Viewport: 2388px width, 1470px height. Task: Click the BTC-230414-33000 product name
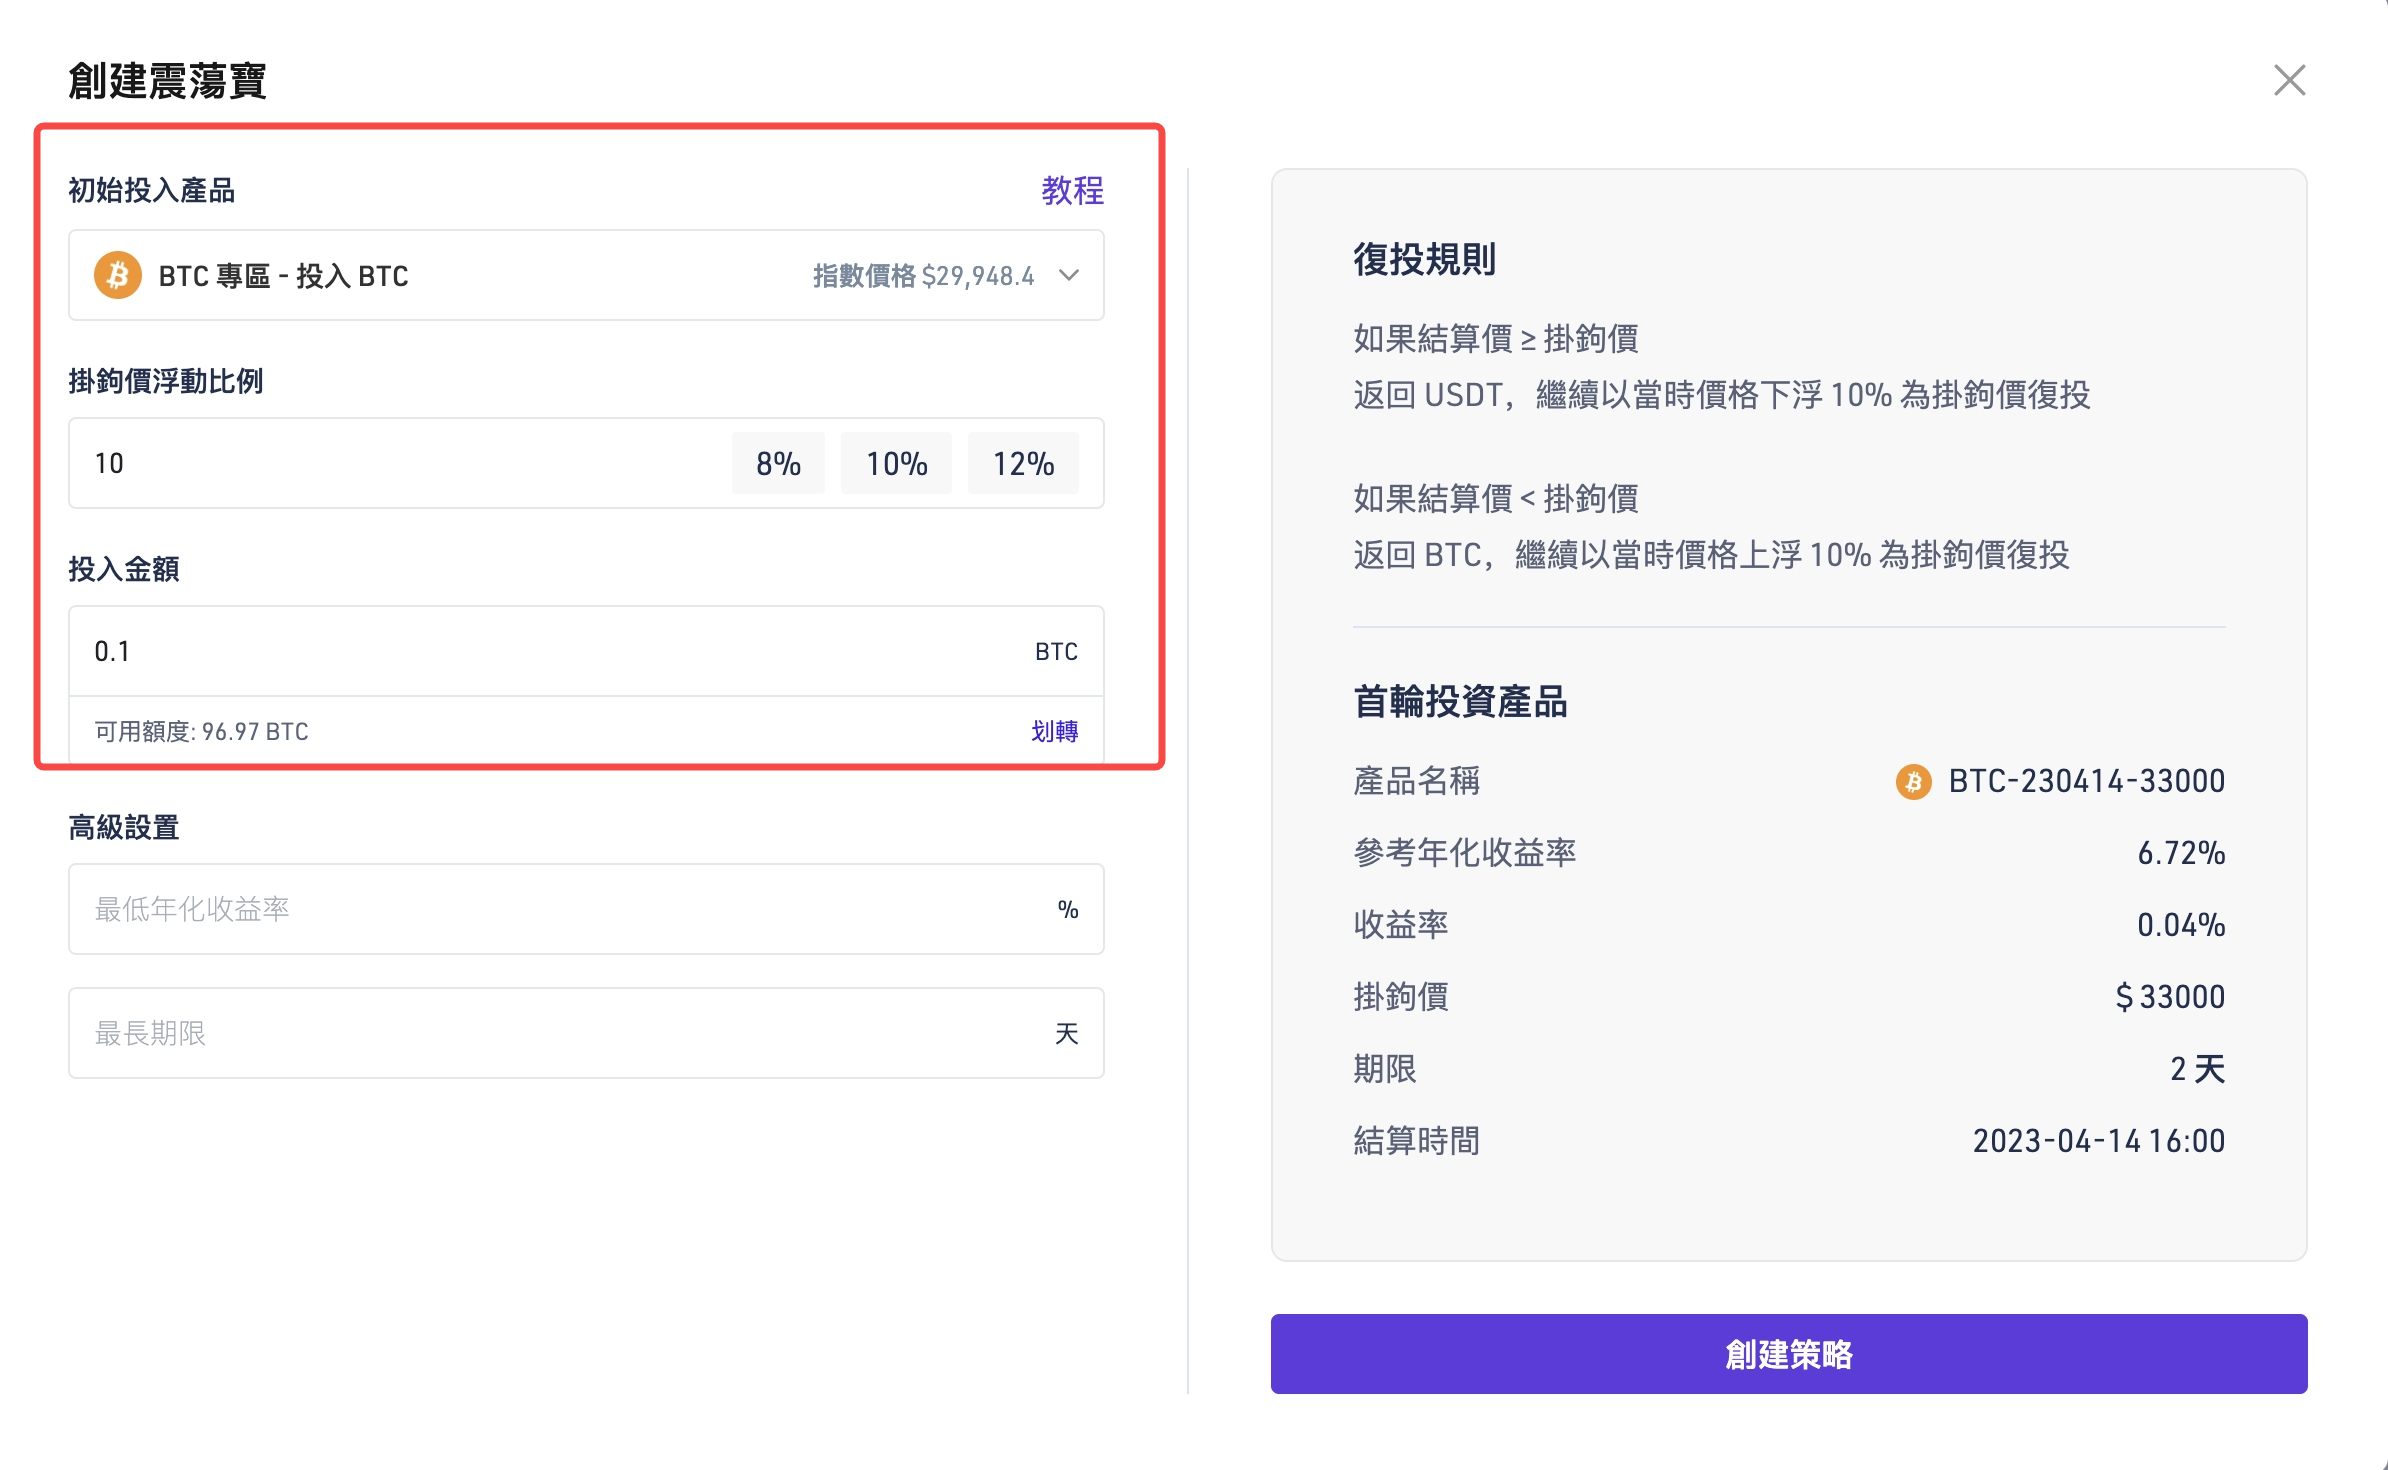click(2086, 781)
